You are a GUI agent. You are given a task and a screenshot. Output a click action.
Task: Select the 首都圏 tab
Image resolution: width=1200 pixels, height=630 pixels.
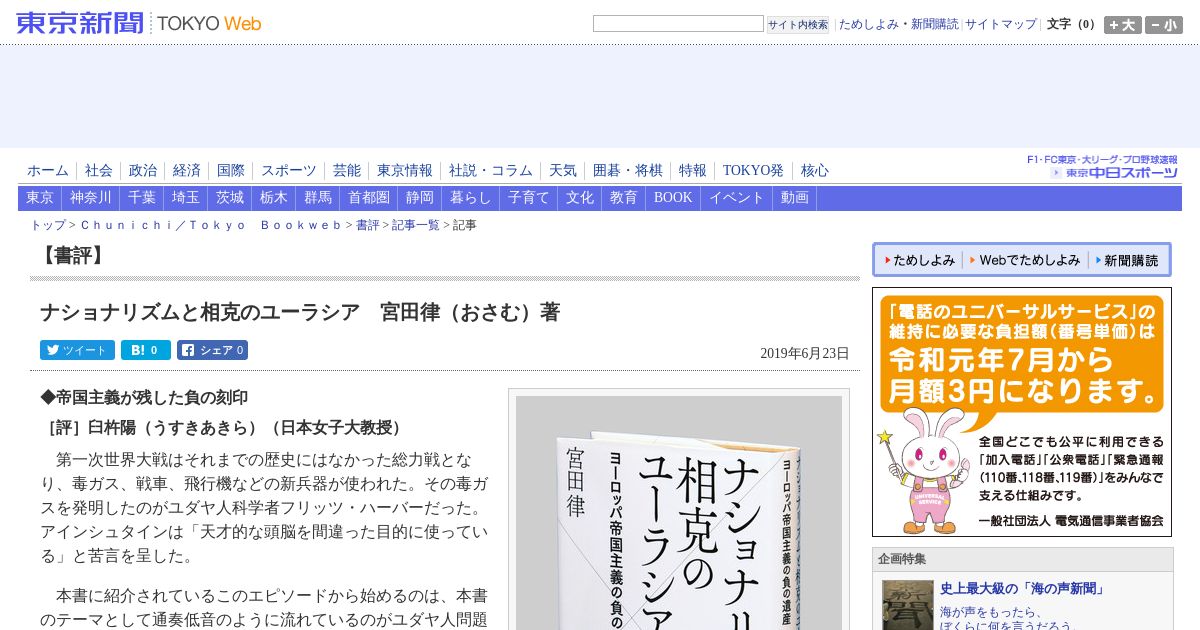(x=369, y=198)
